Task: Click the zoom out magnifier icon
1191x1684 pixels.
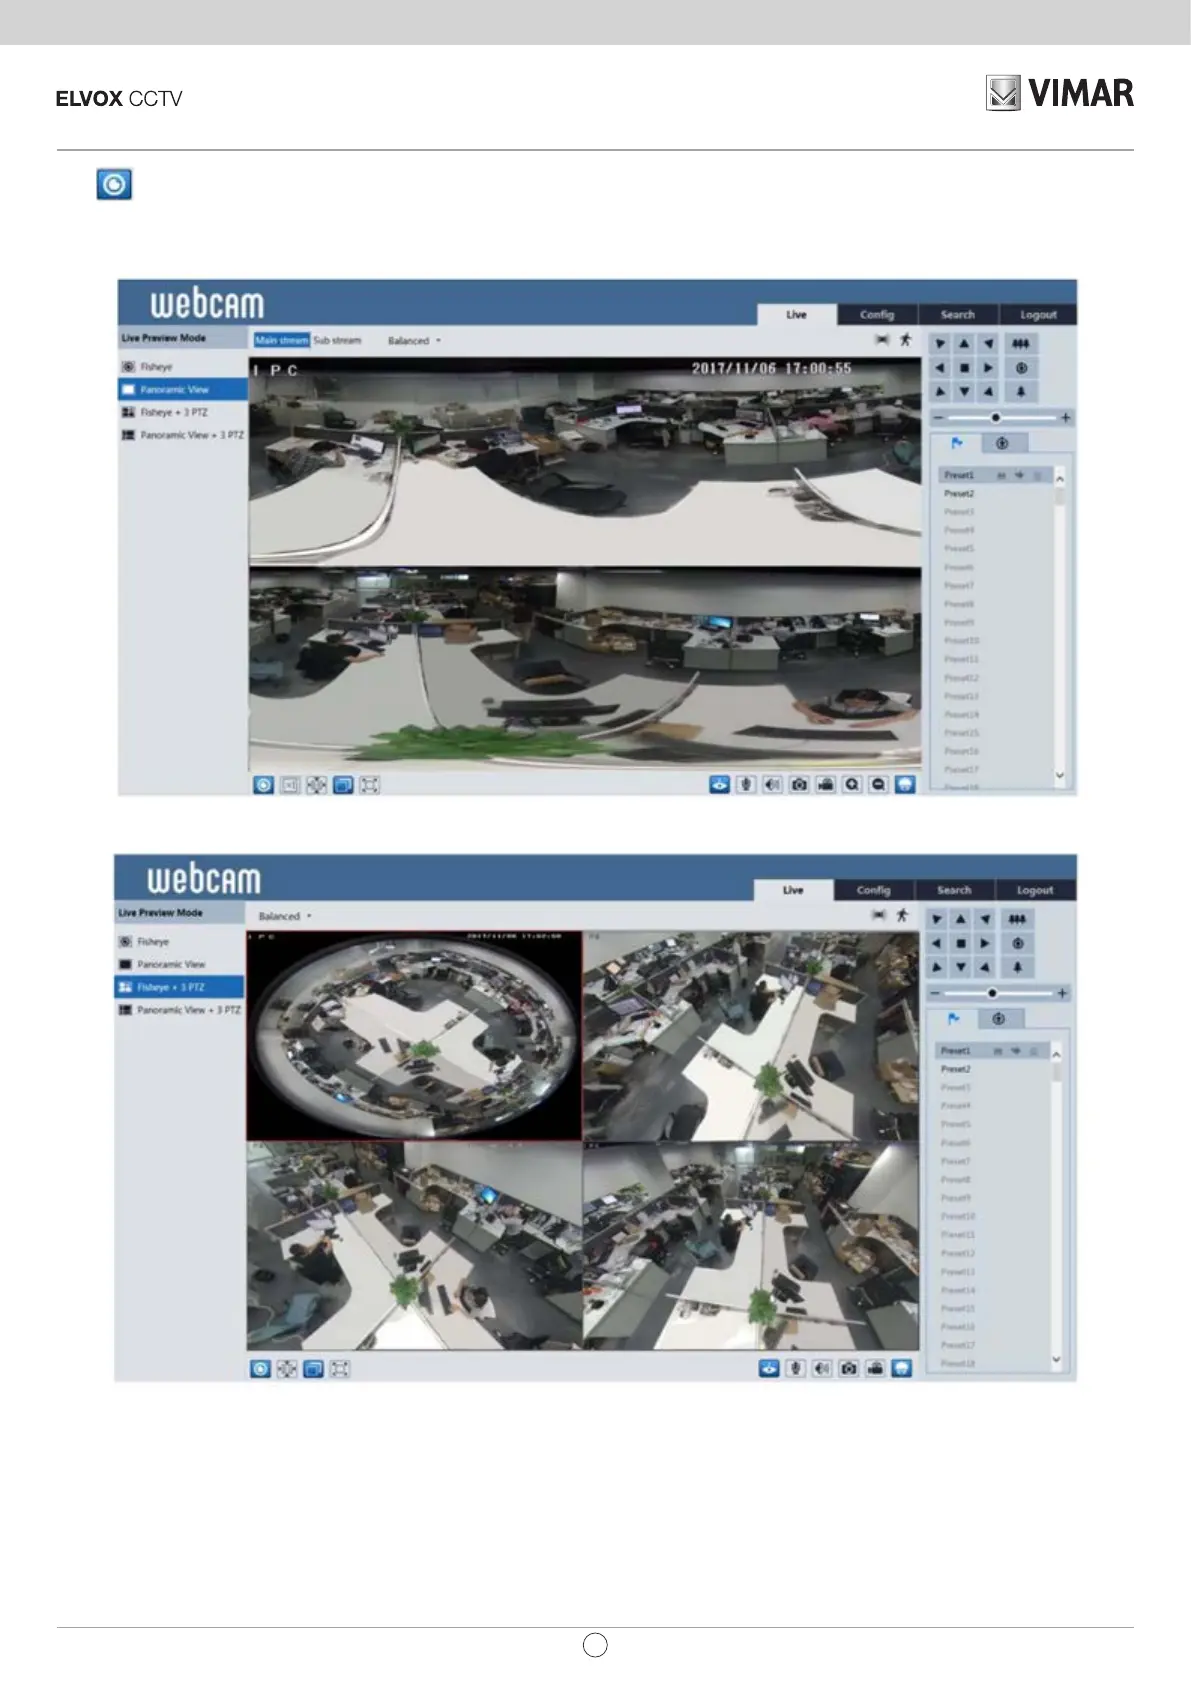Action: pyautogui.click(x=878, y=785)
